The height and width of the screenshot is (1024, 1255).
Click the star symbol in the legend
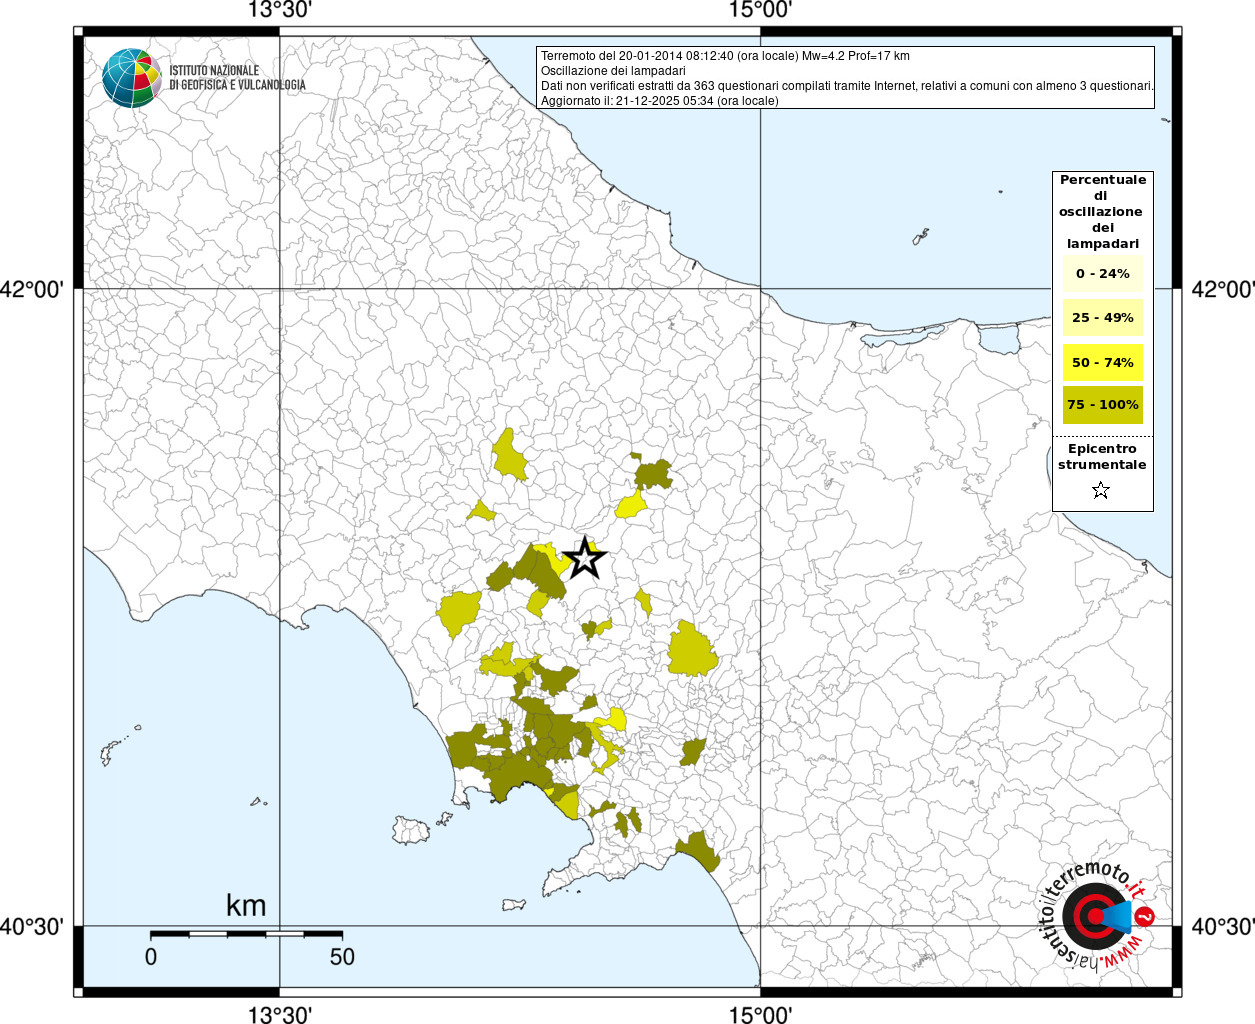coord(1101,490)
